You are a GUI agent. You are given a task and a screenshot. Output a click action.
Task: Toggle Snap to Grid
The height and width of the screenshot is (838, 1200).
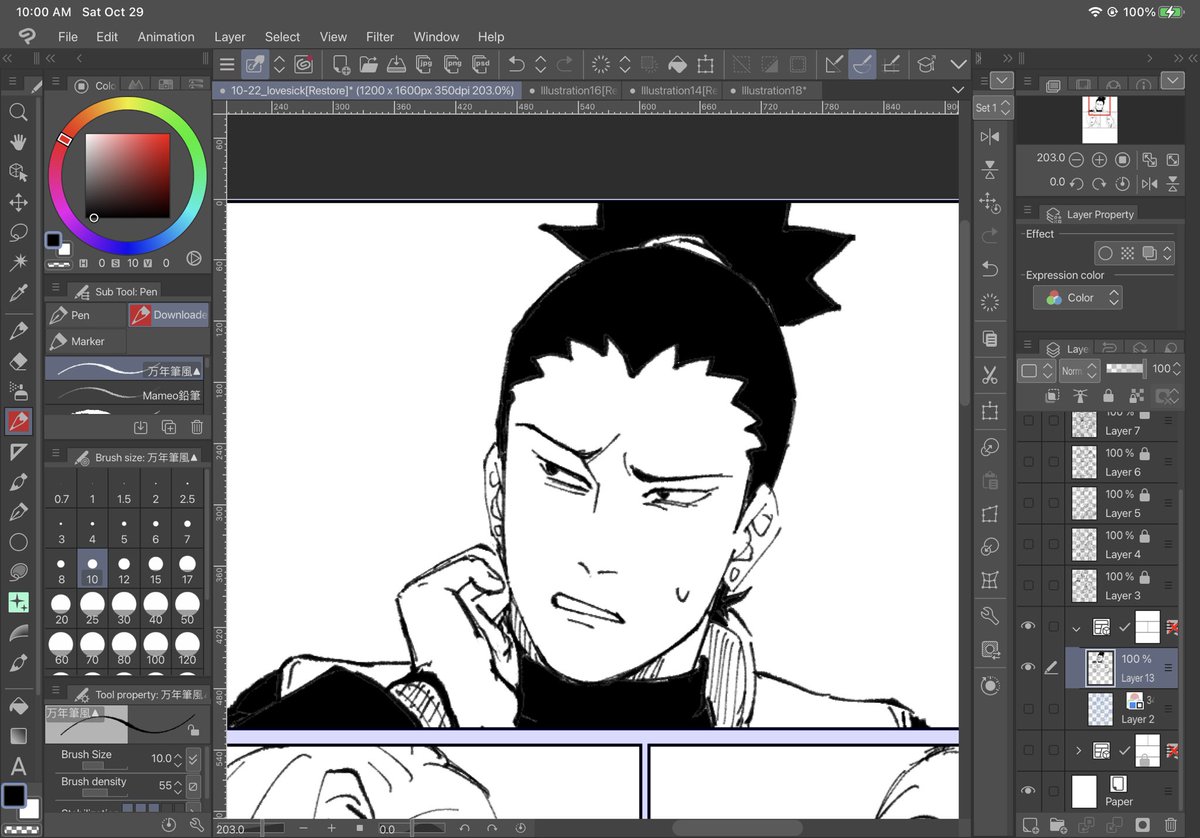tap(892, 64)
